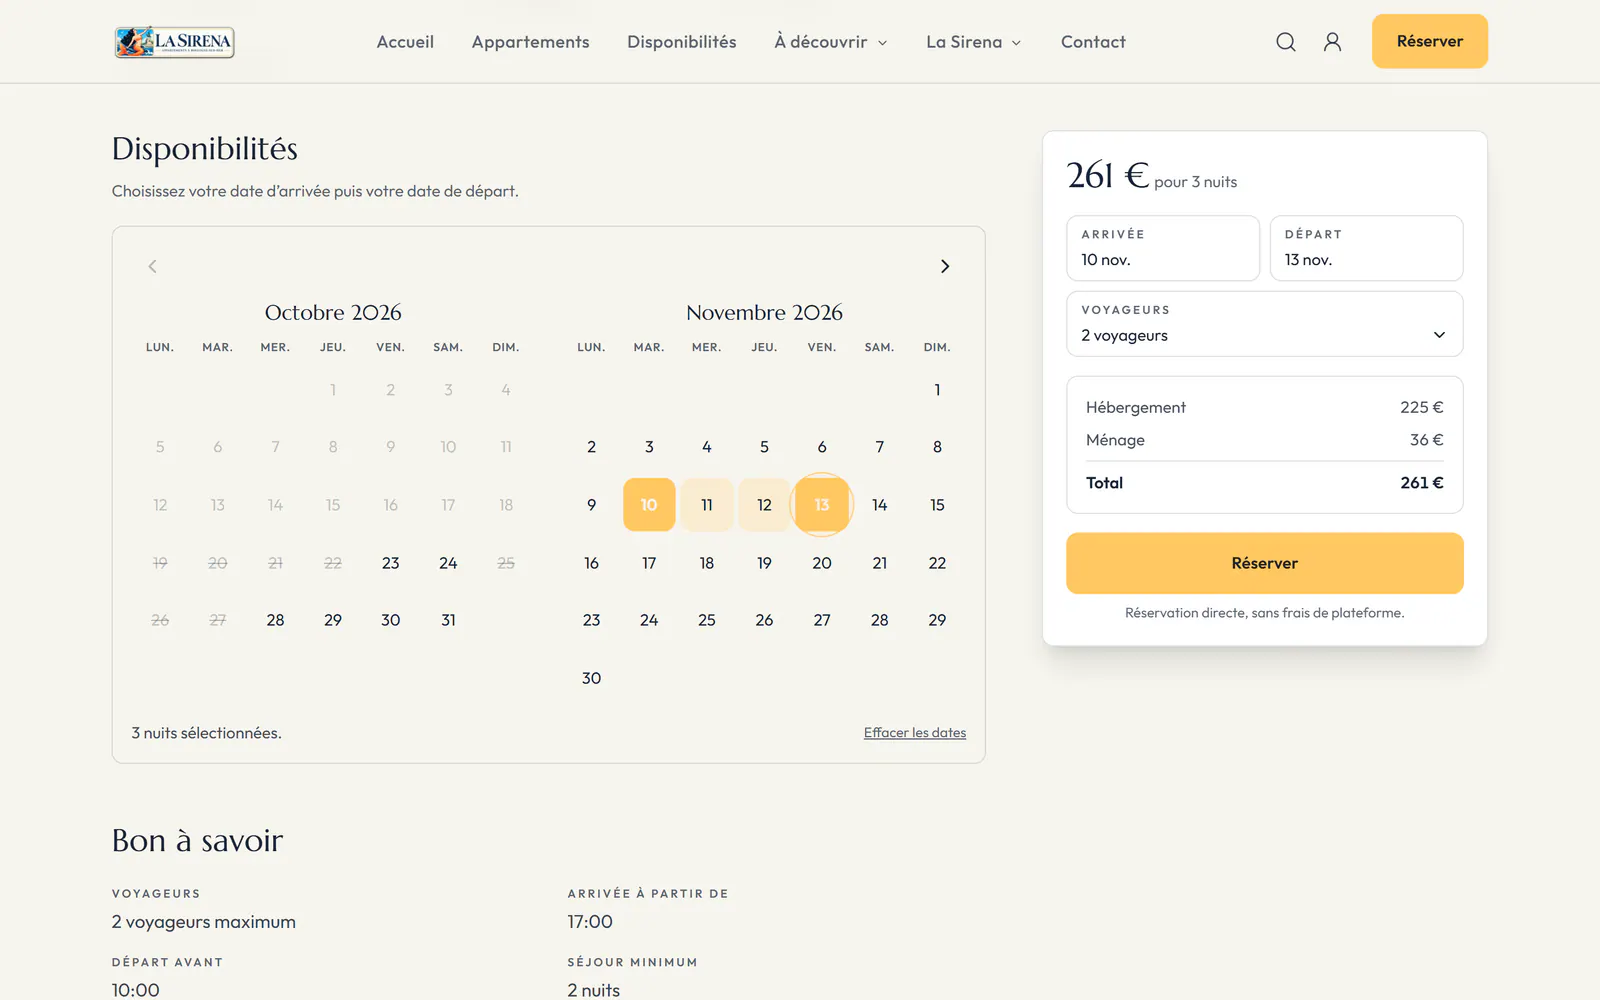
Task: Open the Appartements menu item
Action: coord(531,42)
